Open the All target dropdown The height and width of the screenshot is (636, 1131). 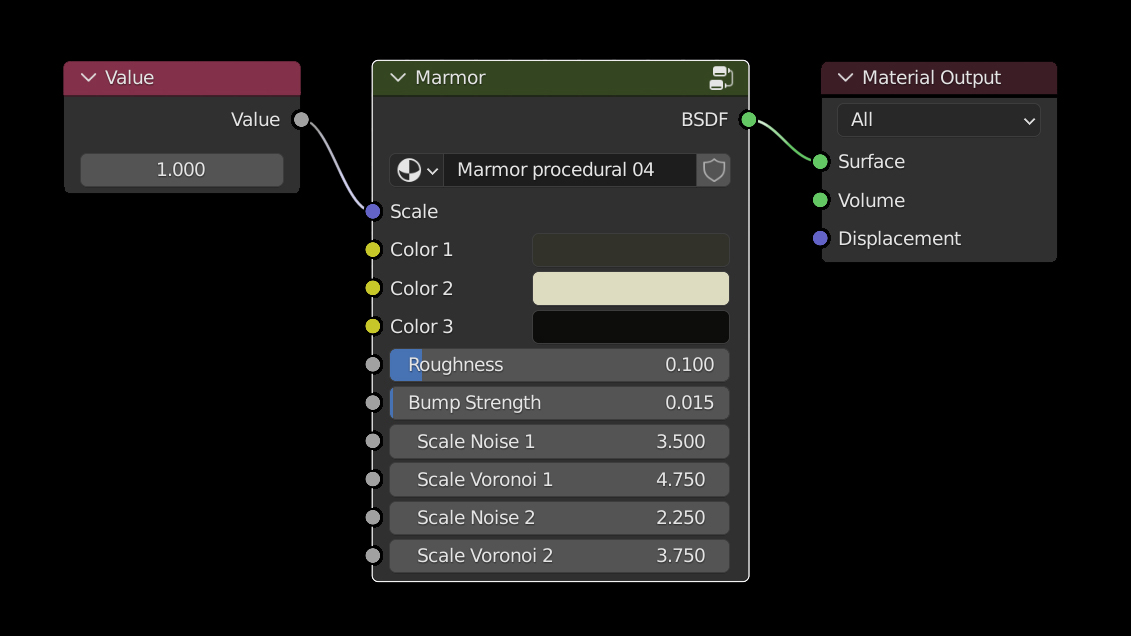938,120
